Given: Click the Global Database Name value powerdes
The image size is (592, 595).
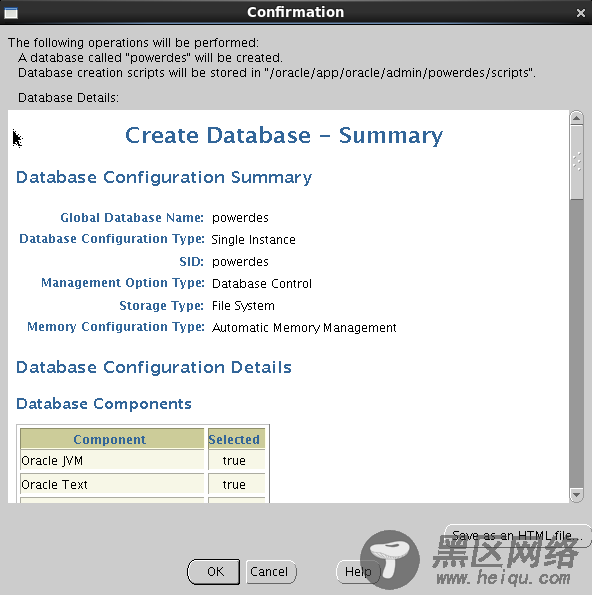Looking at the screenshot, I should point(240,218).
